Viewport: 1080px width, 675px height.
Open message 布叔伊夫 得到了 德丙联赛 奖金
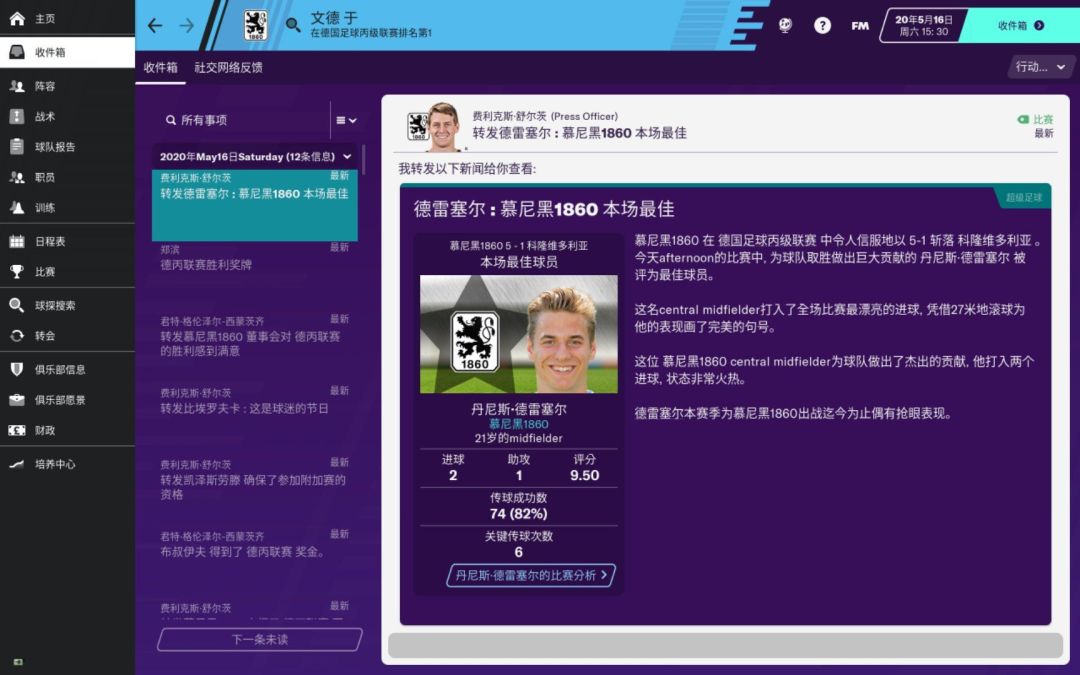255,563
